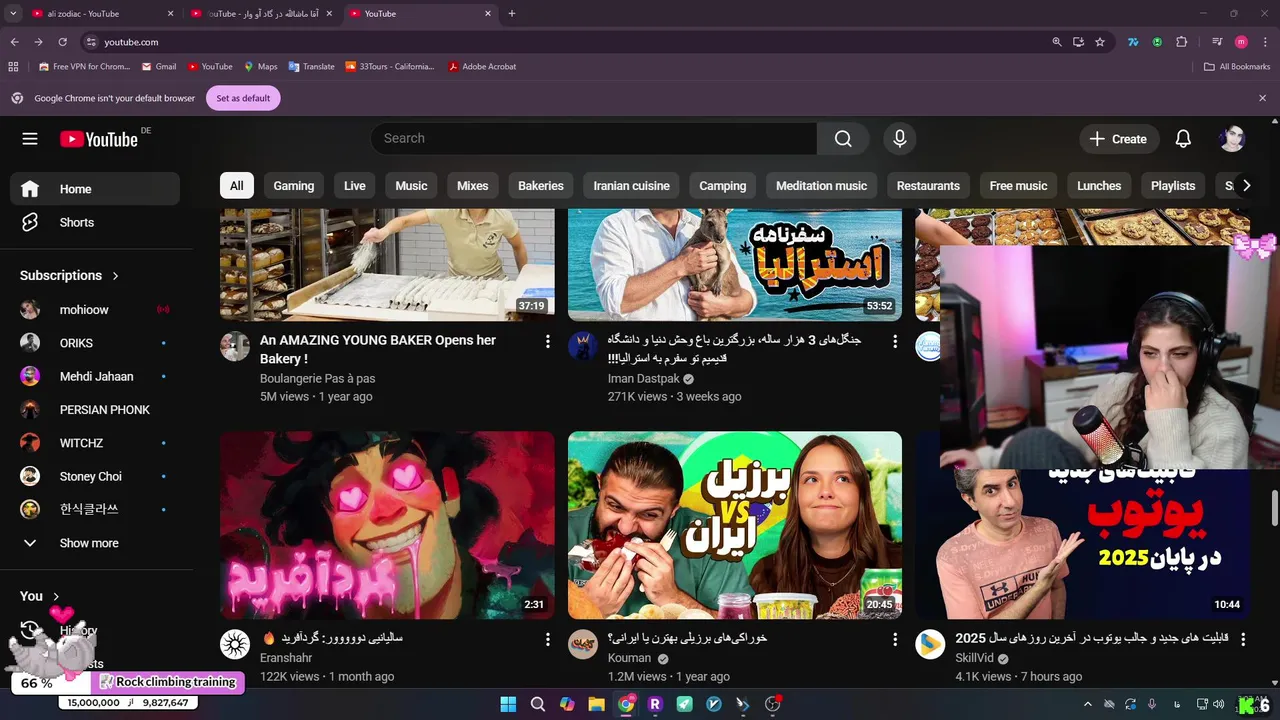Select the Camping filter chip
The image size is (1280, 720).
[x=723, y=186]
